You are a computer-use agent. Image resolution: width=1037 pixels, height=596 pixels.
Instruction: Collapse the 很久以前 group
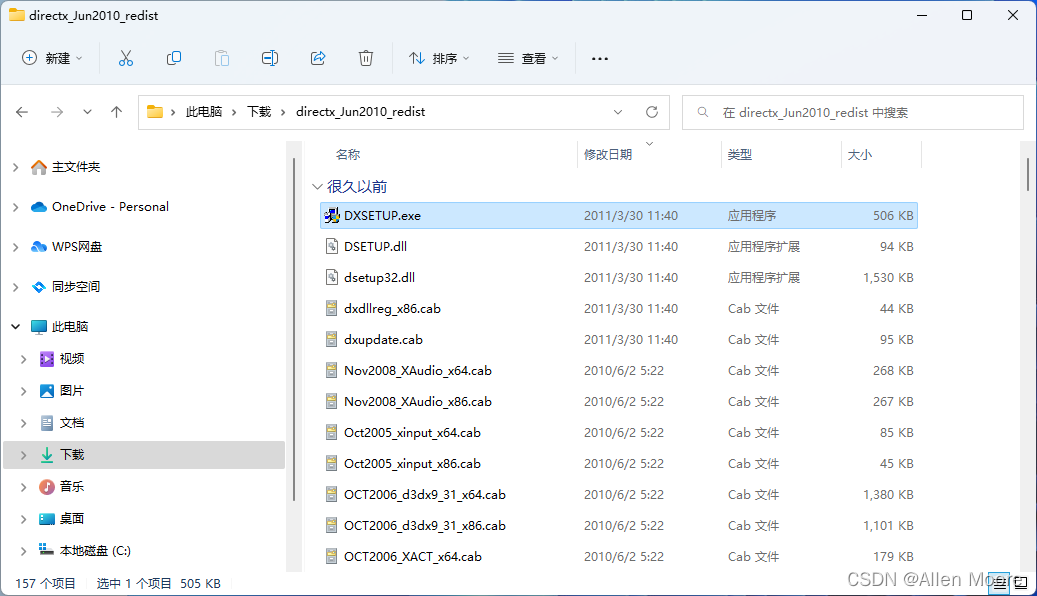[x=317, y=187]
